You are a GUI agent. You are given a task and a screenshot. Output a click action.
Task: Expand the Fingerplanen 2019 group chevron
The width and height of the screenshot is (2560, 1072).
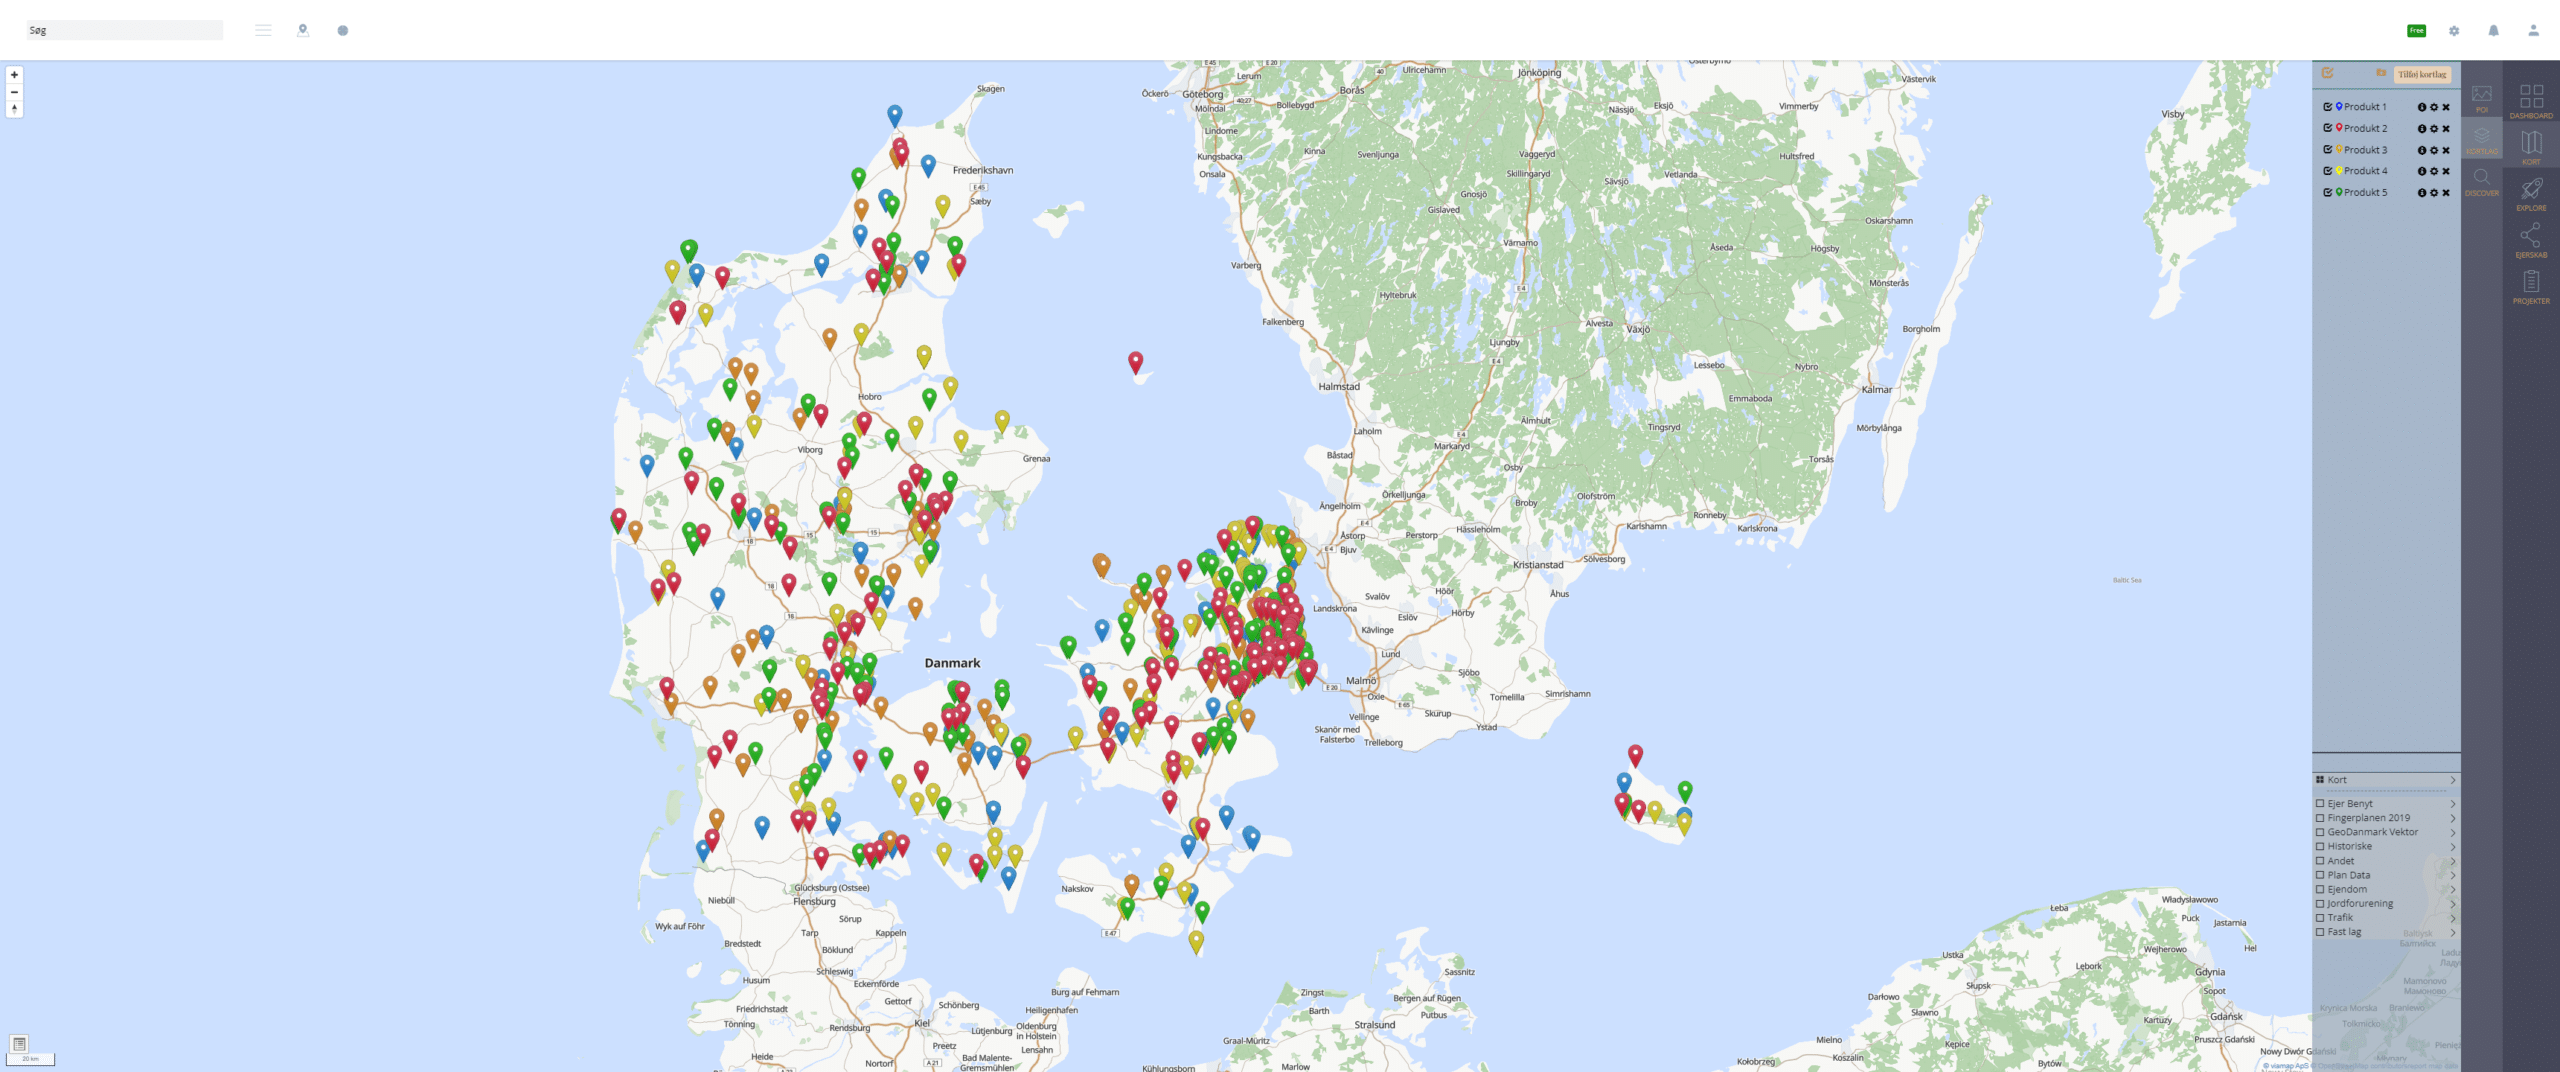click(2453, 818)
